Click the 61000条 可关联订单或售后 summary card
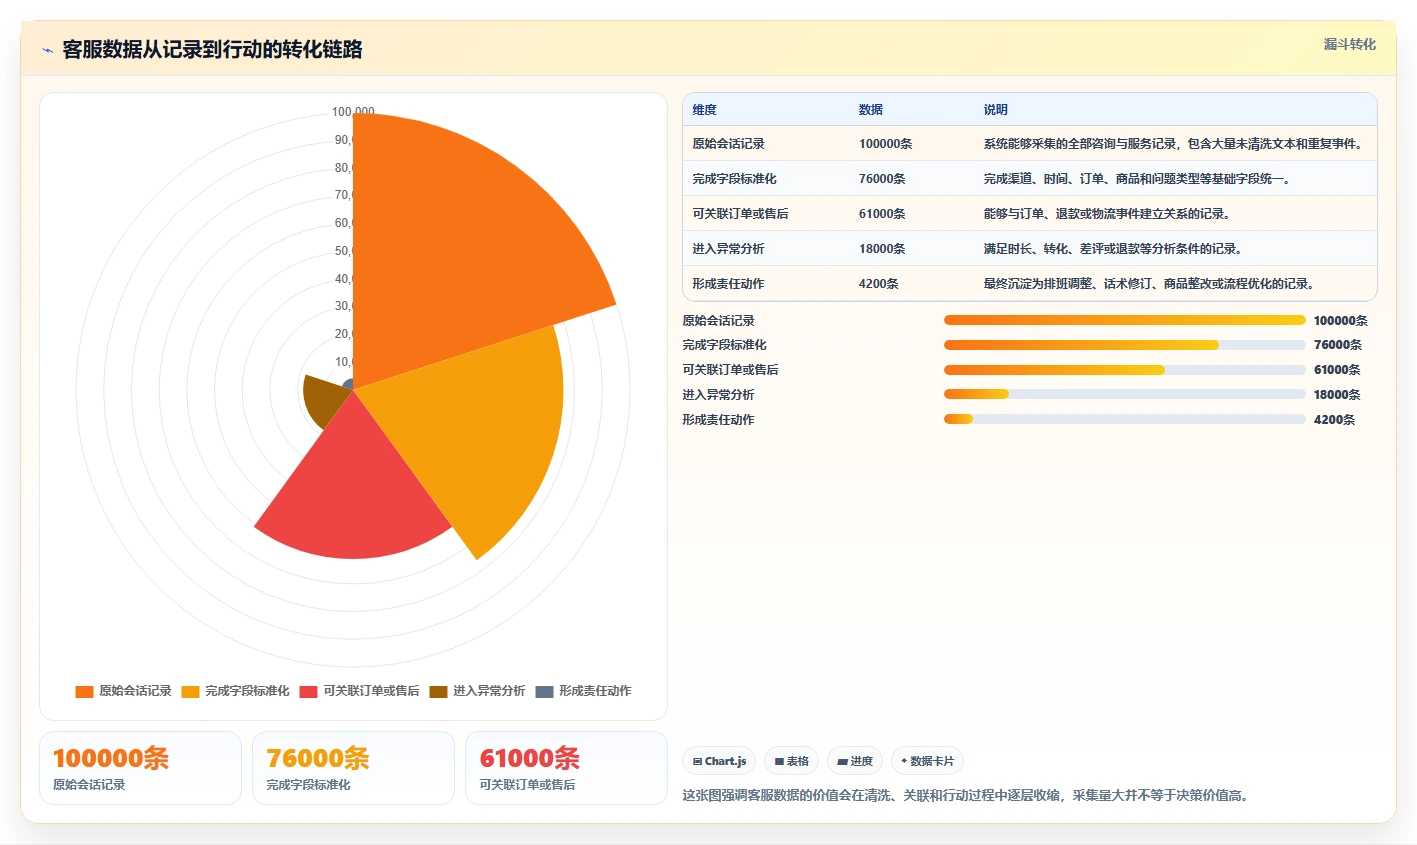The image size is (1417, 845). coord(566,768)
